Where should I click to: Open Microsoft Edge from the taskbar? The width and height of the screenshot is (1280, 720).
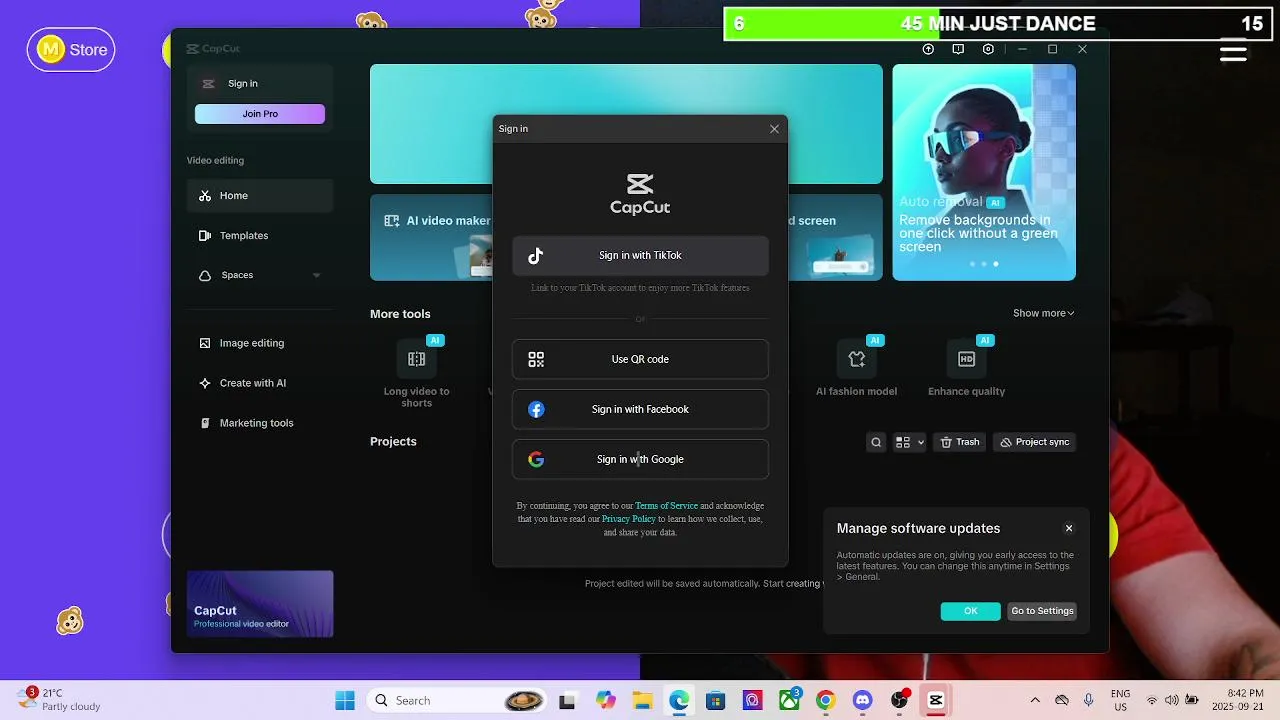click(679, 700)
